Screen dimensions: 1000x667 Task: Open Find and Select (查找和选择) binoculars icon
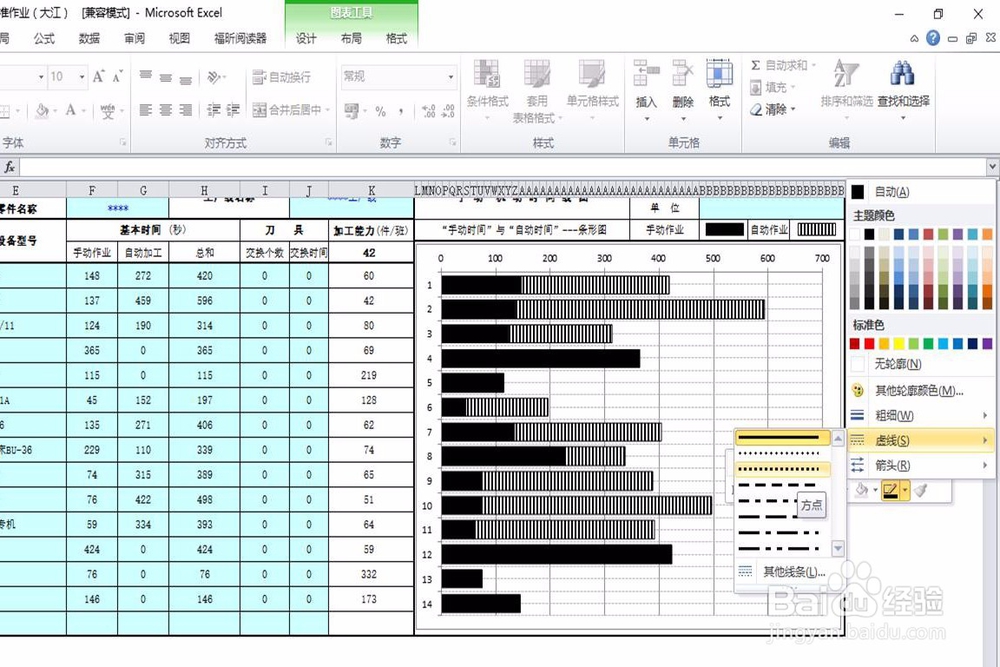pyautogui.click(x=903, y=73)
